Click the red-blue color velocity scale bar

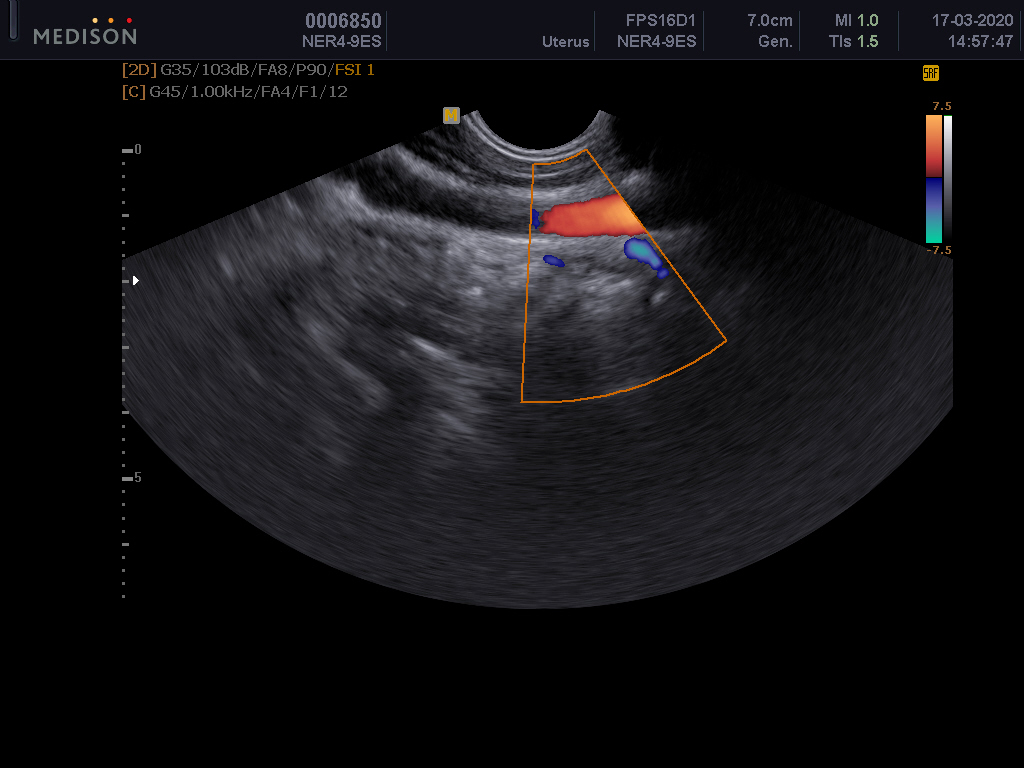pyautogui.click(x=933, y=180)
